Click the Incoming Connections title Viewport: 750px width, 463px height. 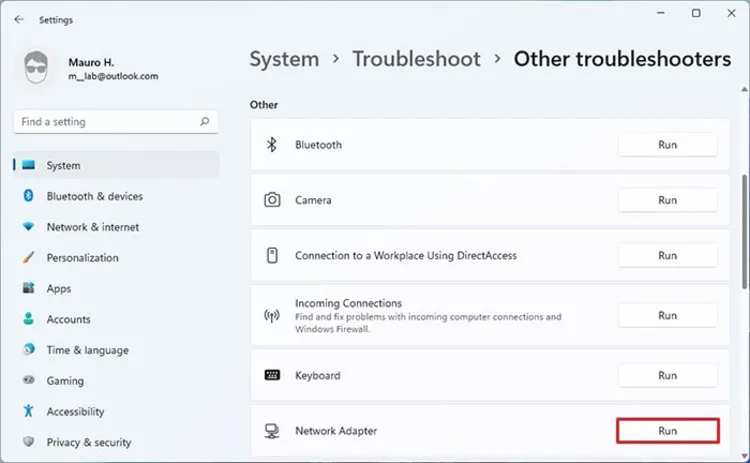pos(348,303)
